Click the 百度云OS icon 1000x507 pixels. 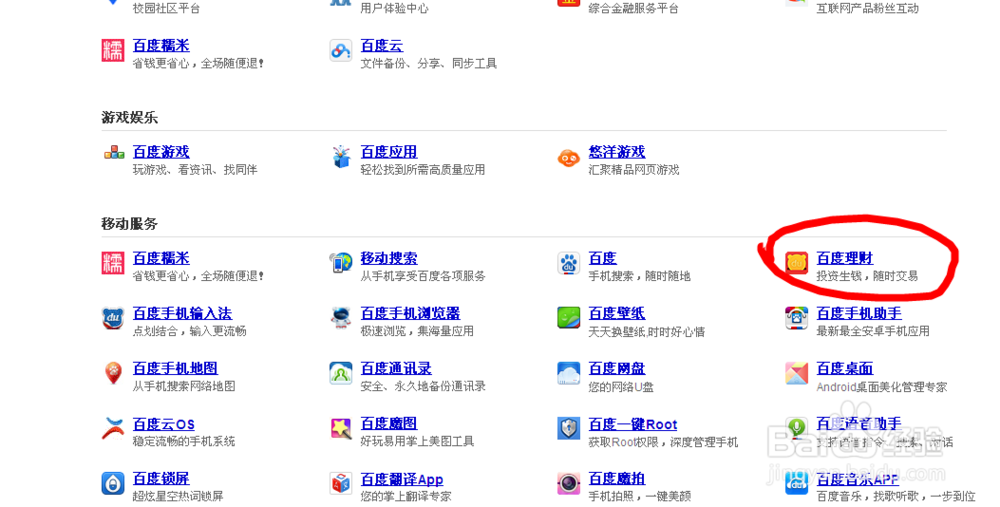(x=113, y=428)
